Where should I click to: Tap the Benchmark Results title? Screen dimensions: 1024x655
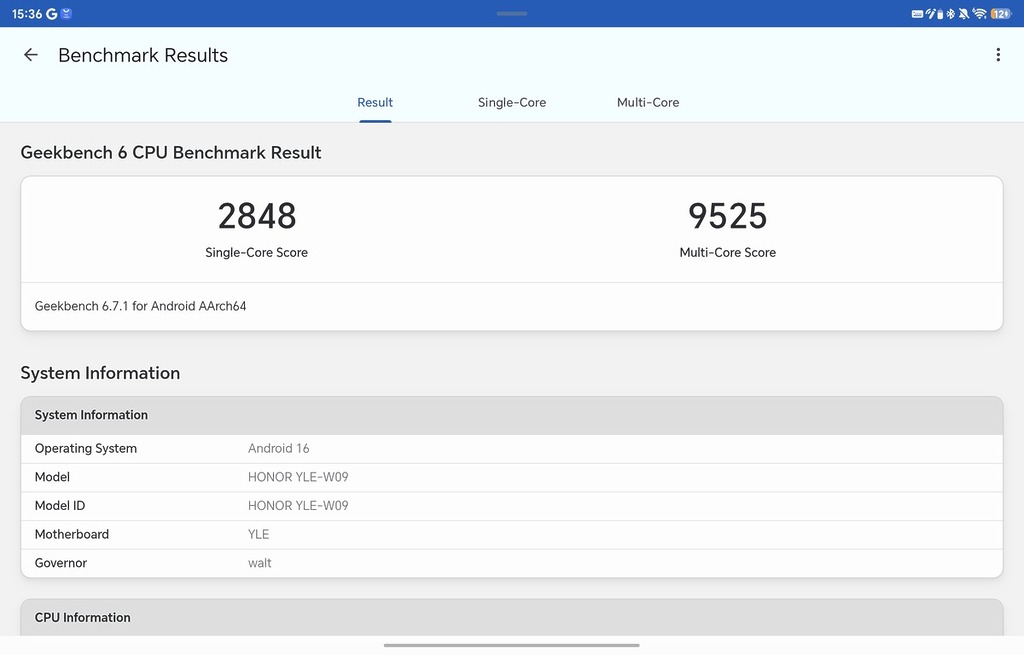(x=143, y=56)
